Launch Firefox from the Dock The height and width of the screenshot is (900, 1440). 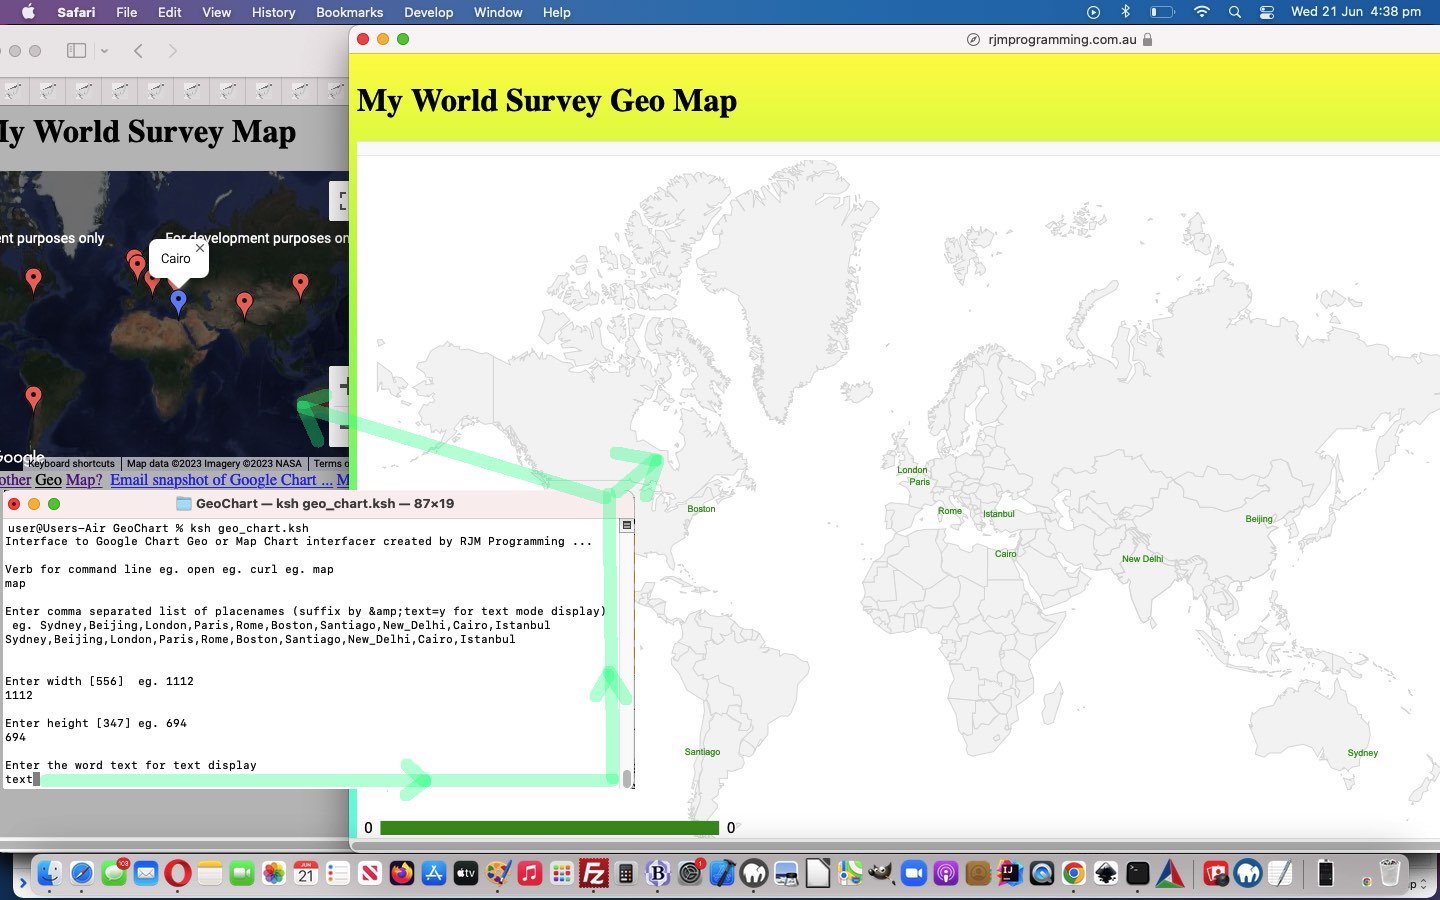pyautogui.click(x=402, y=873)
